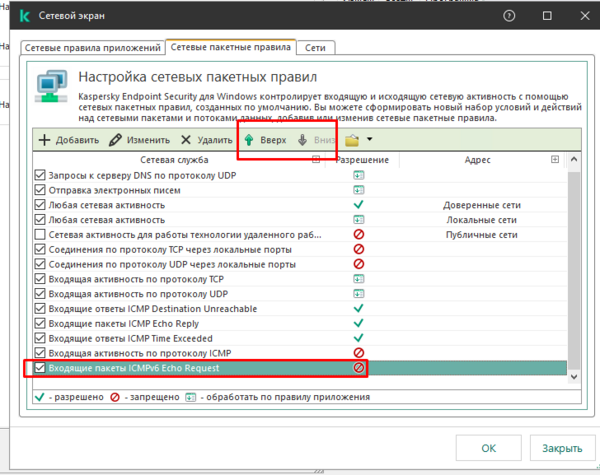The height and width of the screenshot is (475, 600).
Task: Expand the Адрес column header button
Action: [555, 160]
